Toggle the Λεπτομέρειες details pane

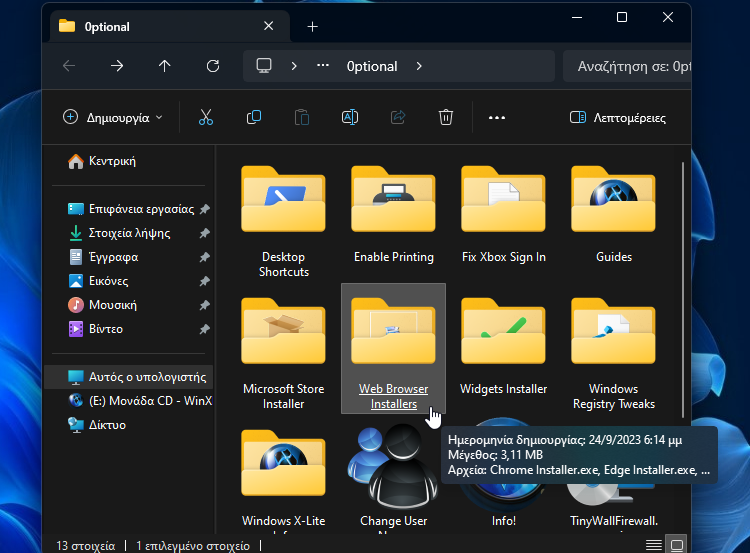[x=618, y=118]
